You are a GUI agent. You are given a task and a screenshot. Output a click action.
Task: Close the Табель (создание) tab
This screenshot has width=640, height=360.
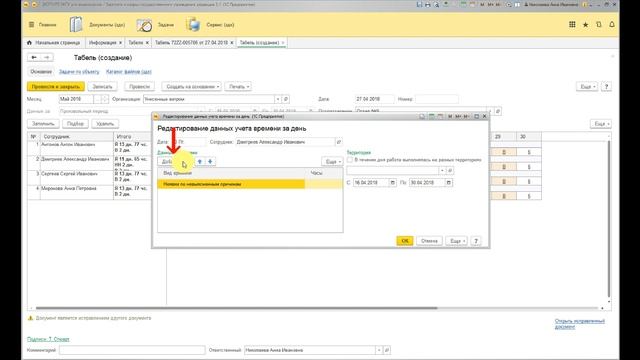[x=283, y=43]
